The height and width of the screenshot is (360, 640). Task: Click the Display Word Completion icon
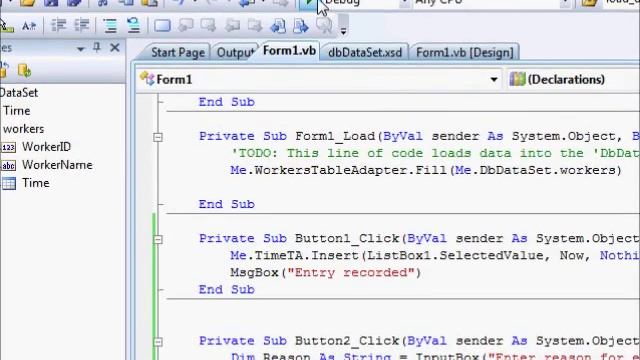pyautogui.click(x=29, y=26)
